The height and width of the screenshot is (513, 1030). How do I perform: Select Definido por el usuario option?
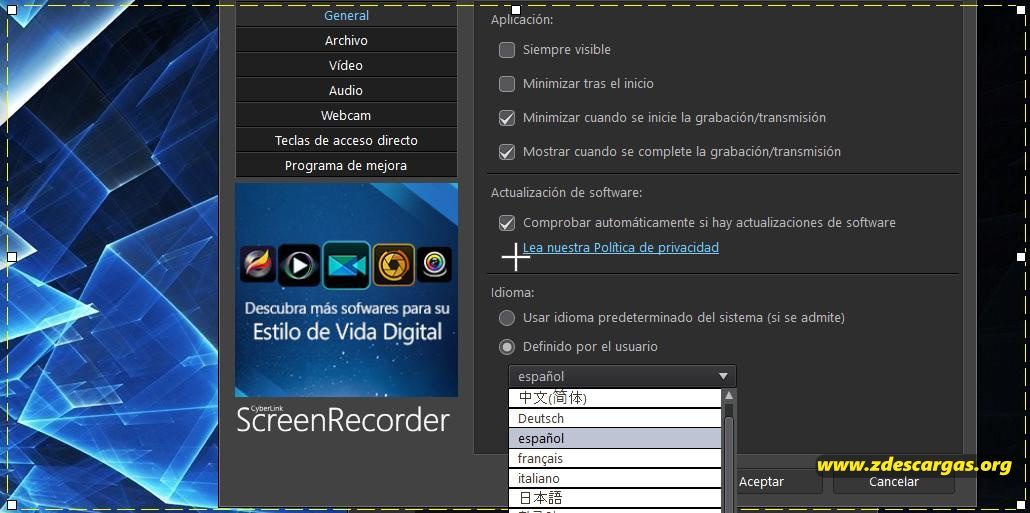point(506,347)
